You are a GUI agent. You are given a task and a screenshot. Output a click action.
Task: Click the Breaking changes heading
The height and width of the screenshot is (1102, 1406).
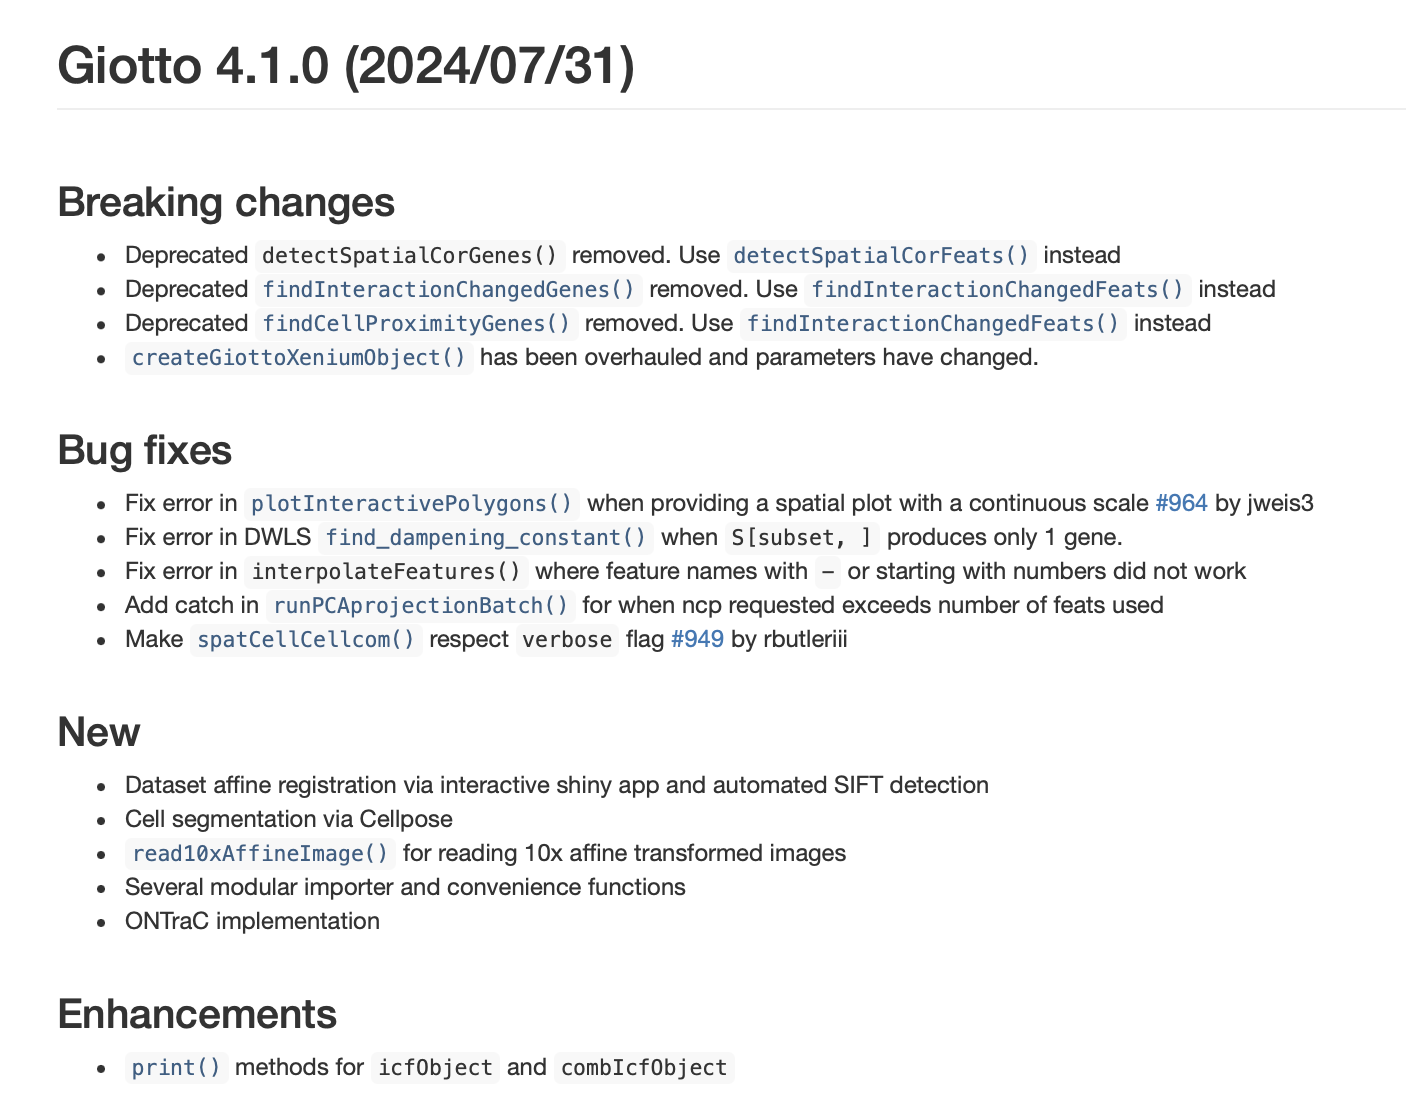pos(226,202)
